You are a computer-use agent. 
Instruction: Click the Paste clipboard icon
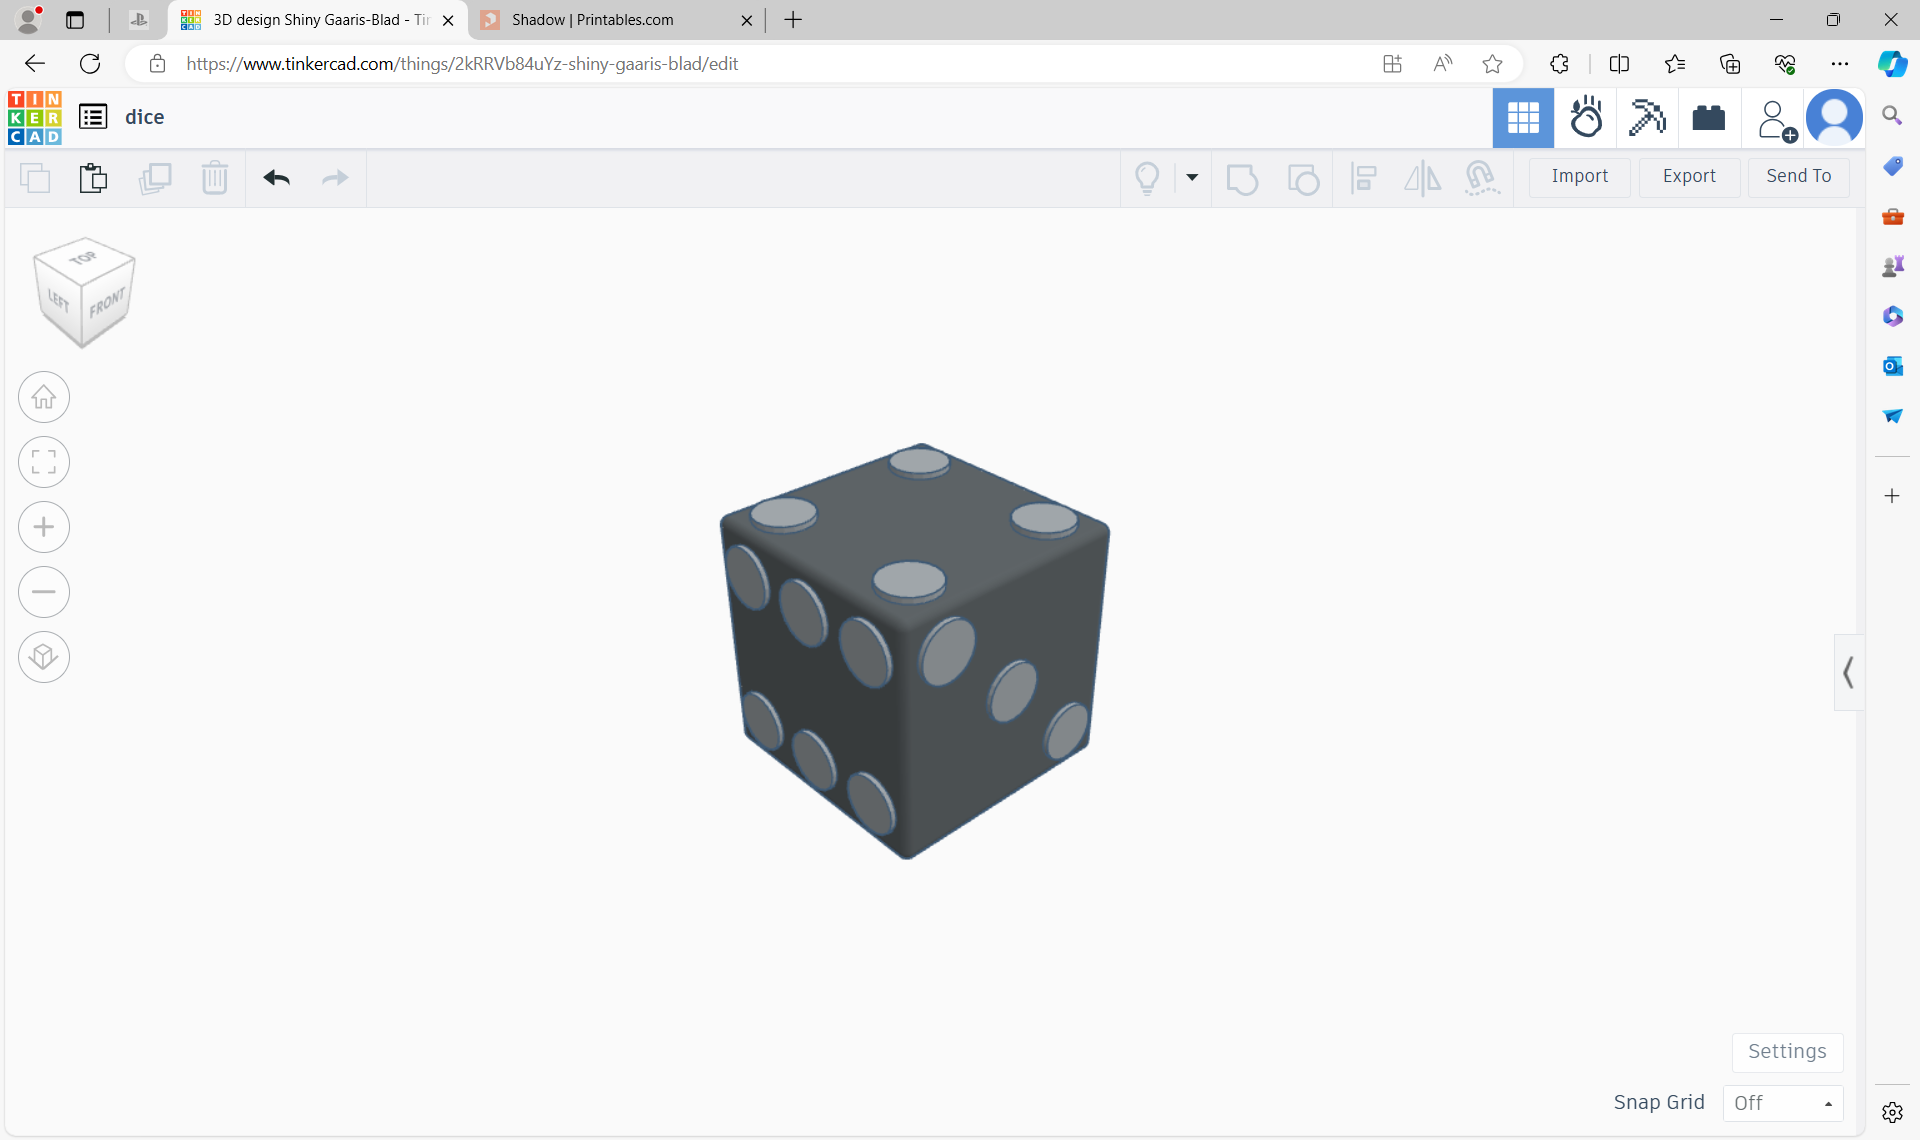[x=93, y=178]
